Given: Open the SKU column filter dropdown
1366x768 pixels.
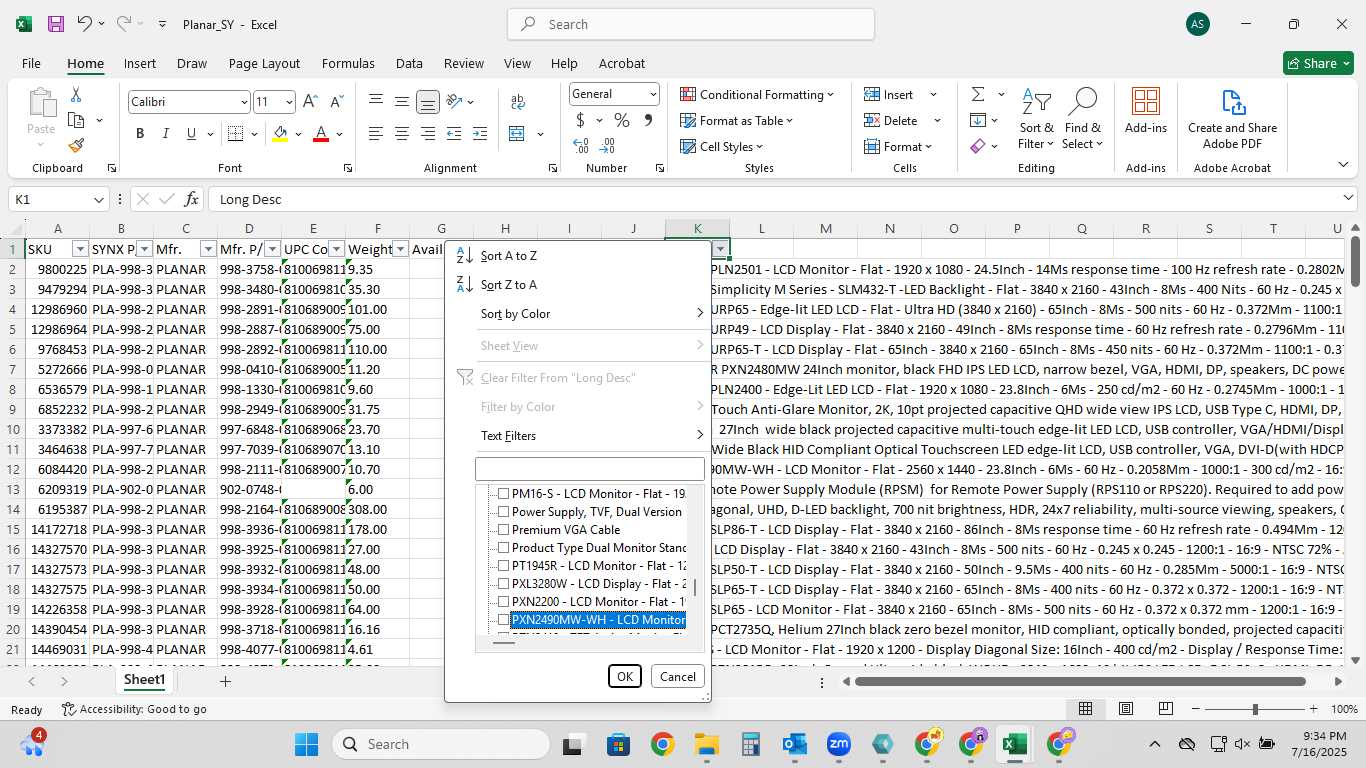Looking at the screenshot, I should pos(80,249).
